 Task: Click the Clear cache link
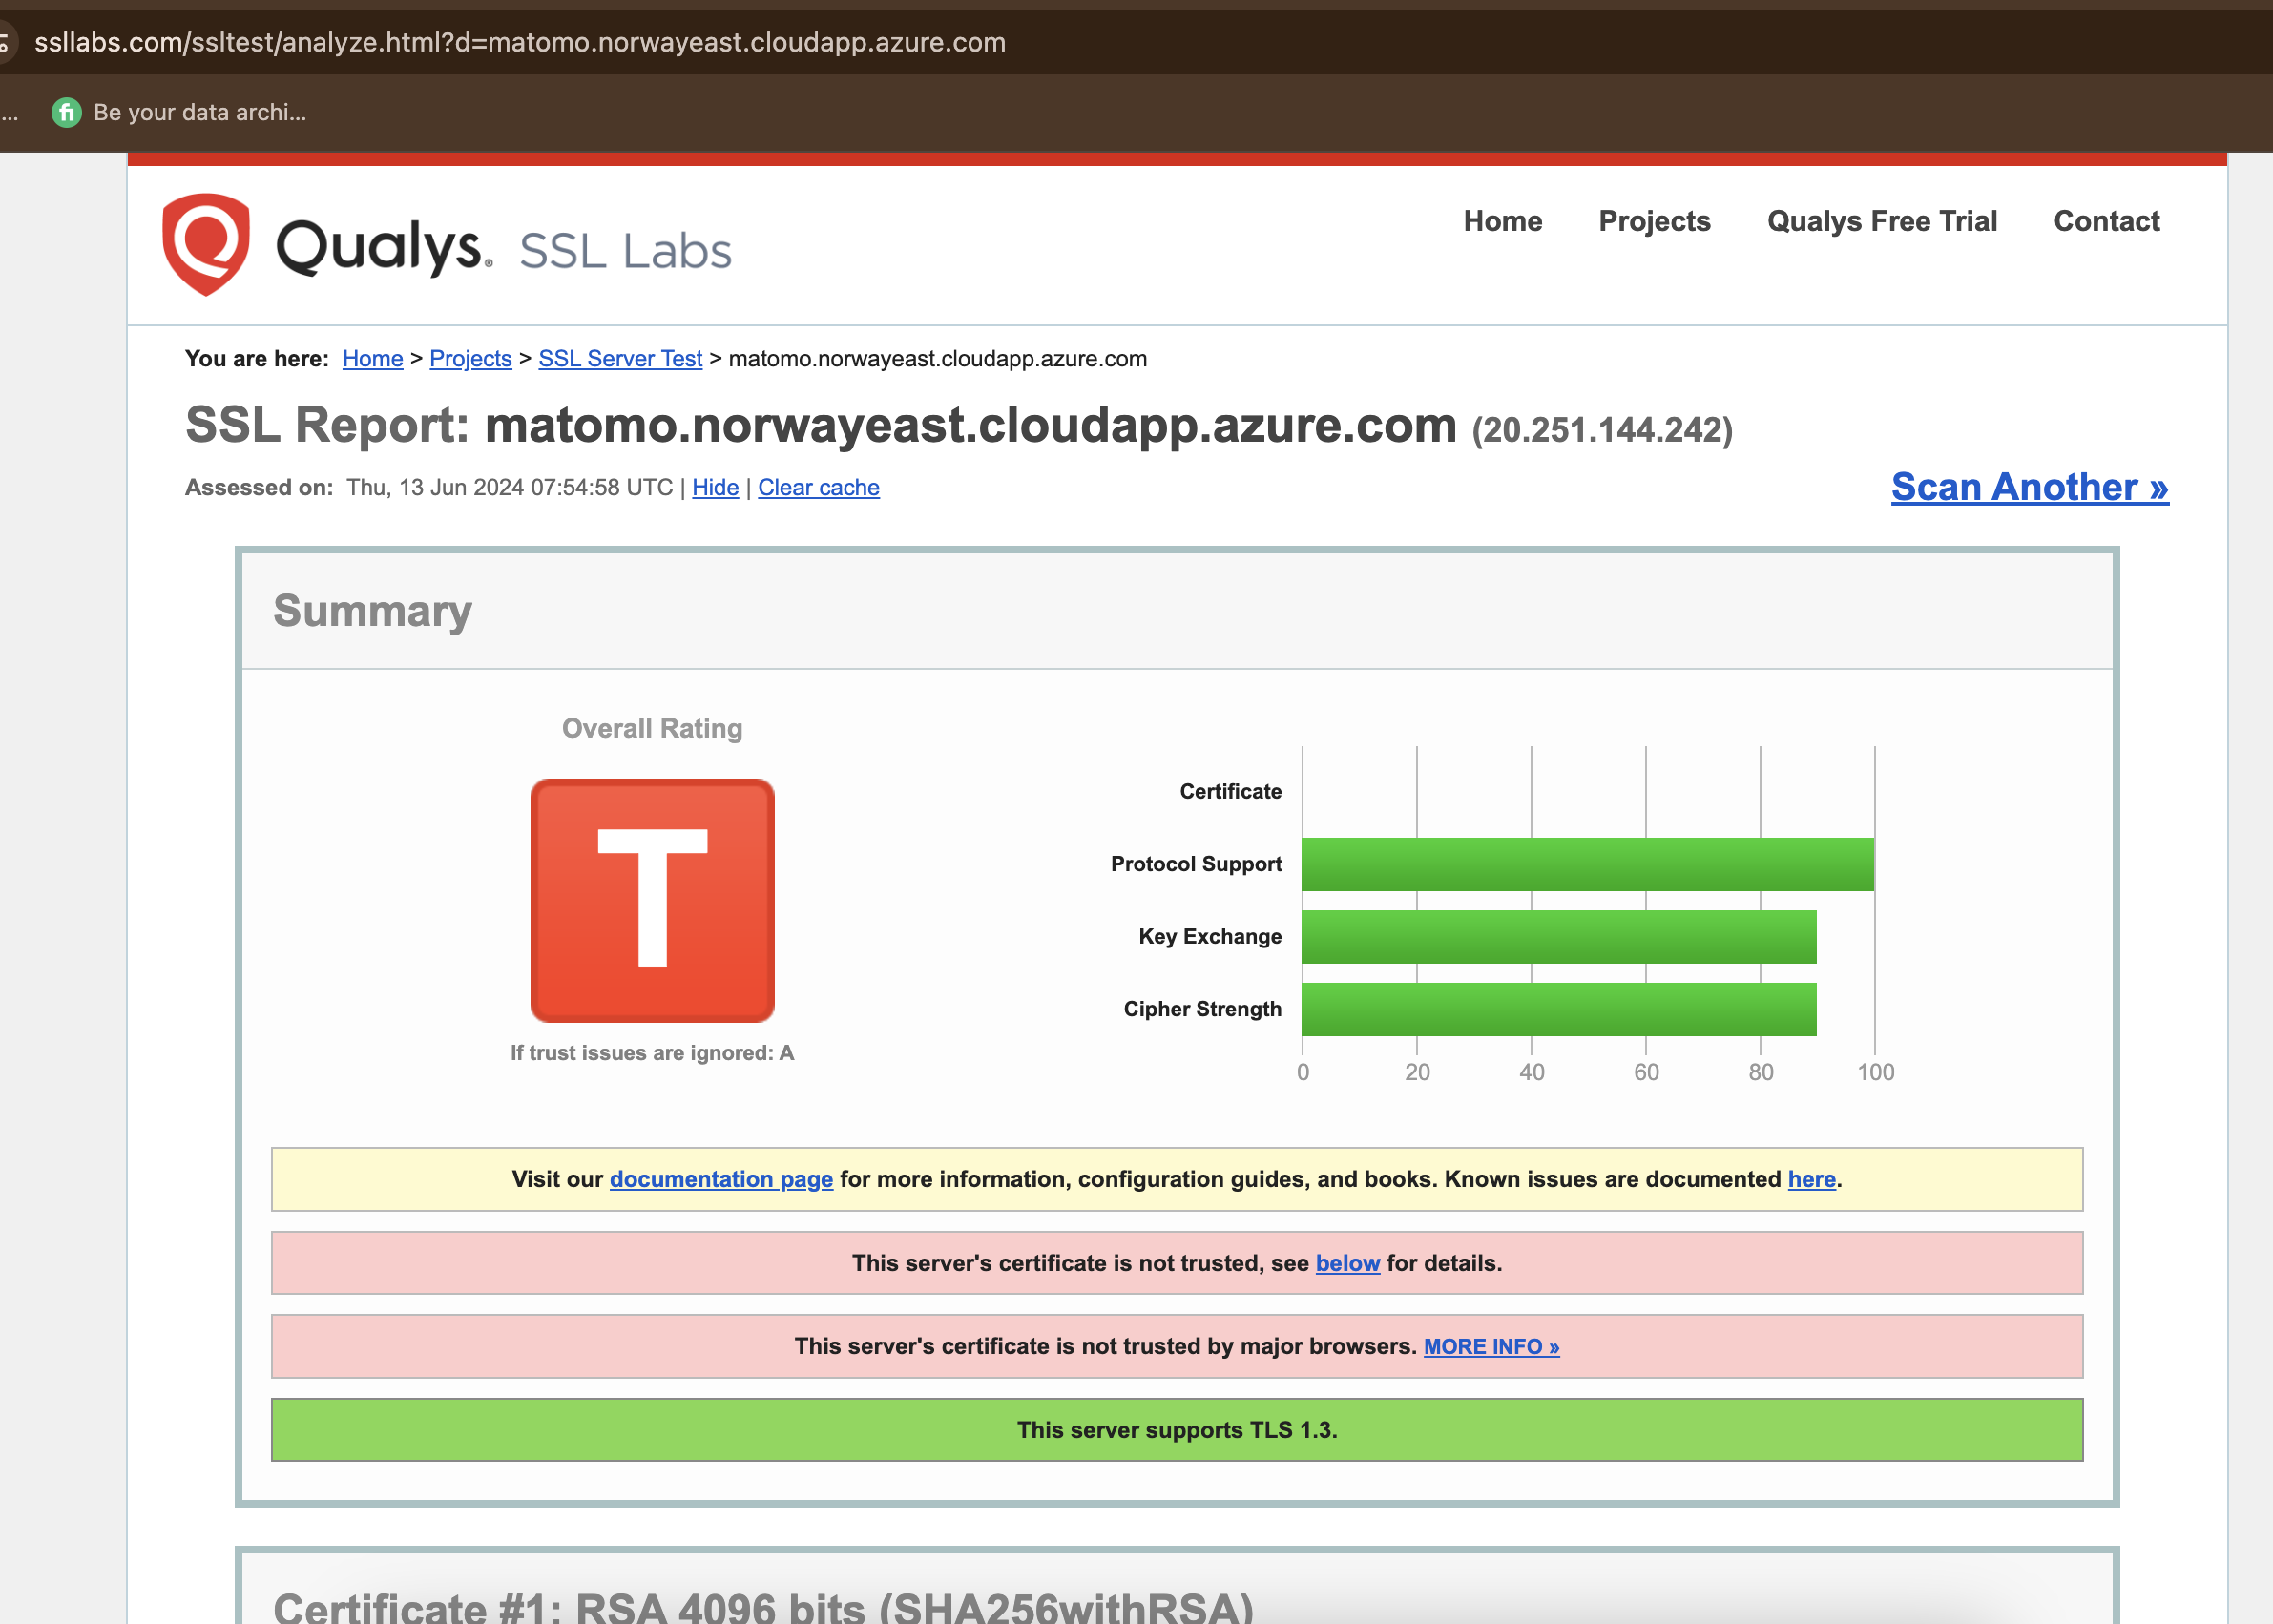(x=818, y=487)
